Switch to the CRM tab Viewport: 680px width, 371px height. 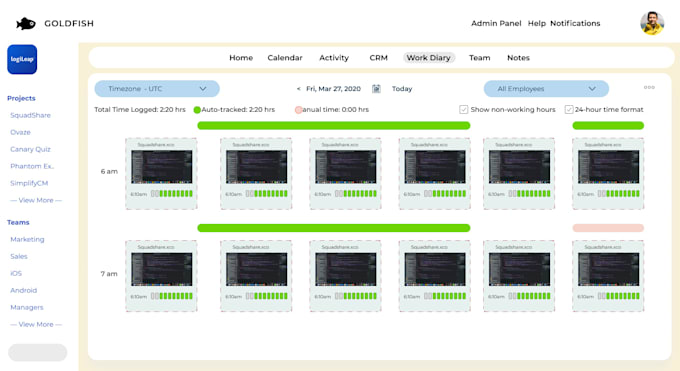[x=379, y=58]
